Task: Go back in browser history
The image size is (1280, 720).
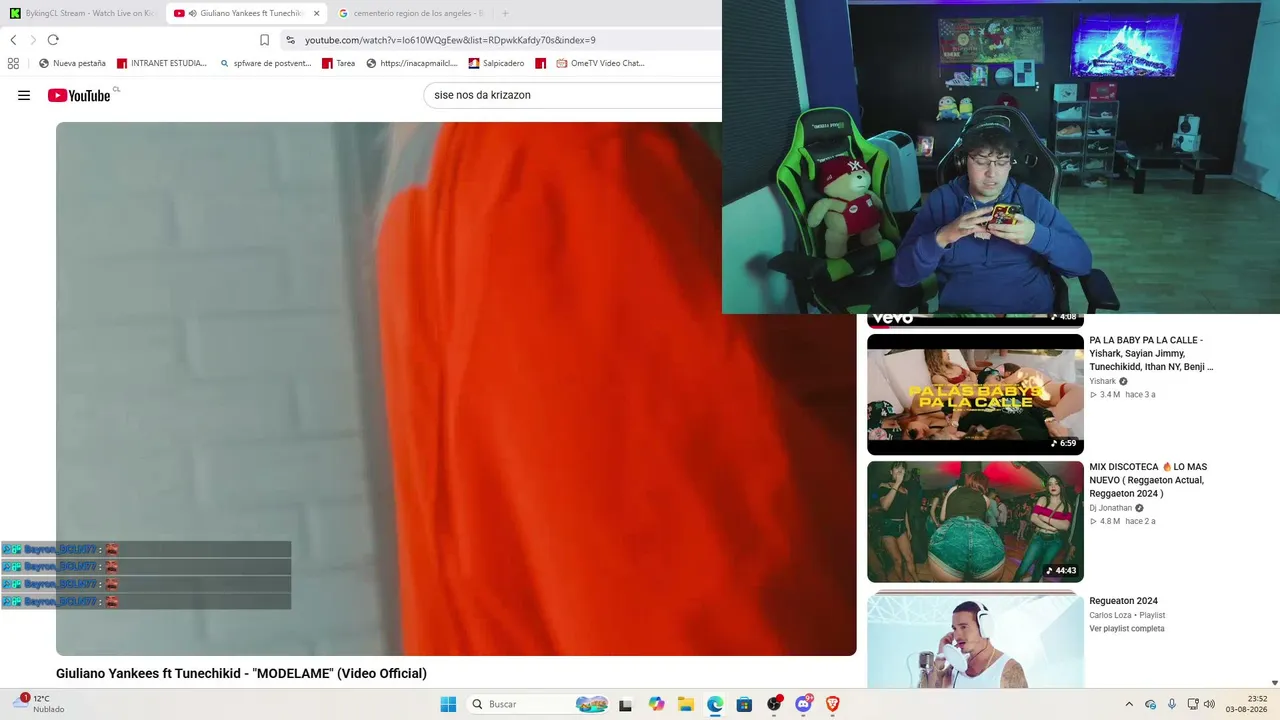Action: click(x=13, y=40)
